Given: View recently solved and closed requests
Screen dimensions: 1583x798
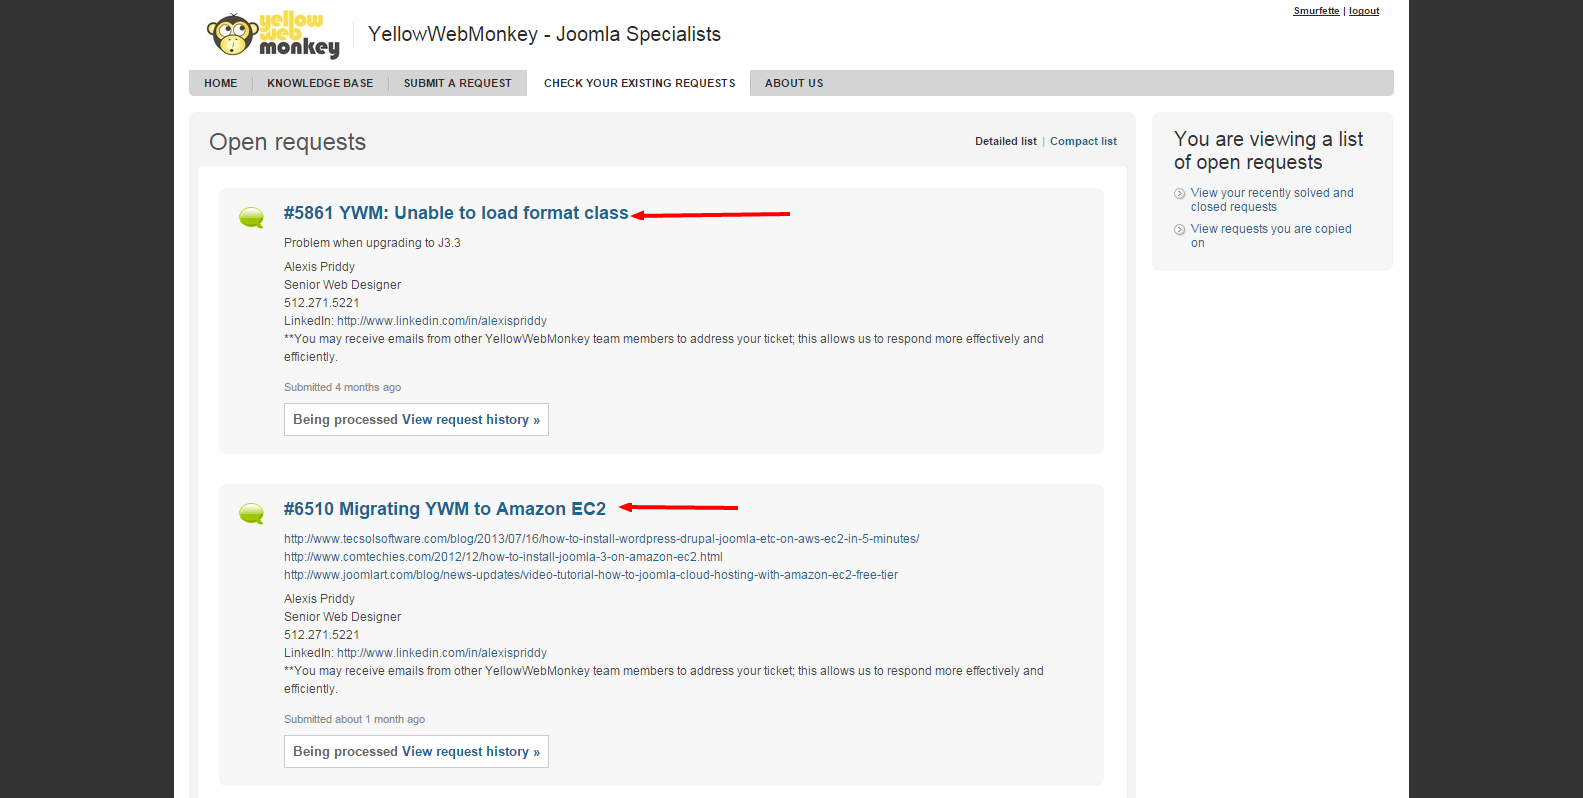Looking at the screenshot, I should pos(1272,200).
